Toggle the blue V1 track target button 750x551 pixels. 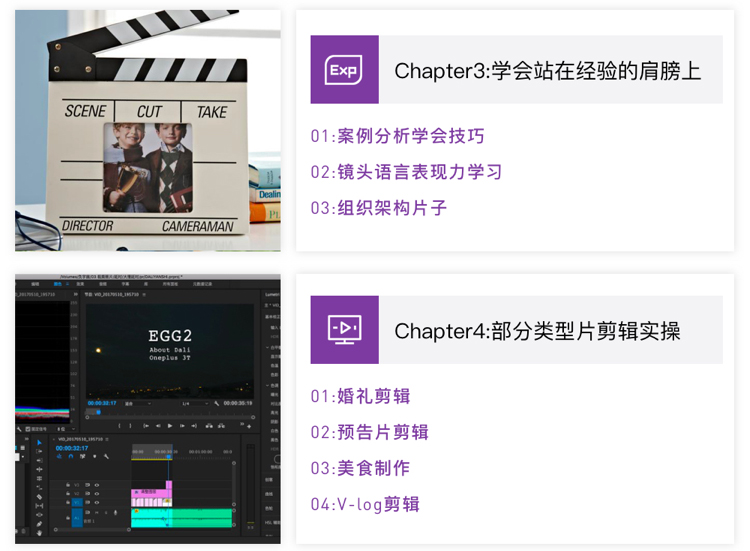point(77,502)
